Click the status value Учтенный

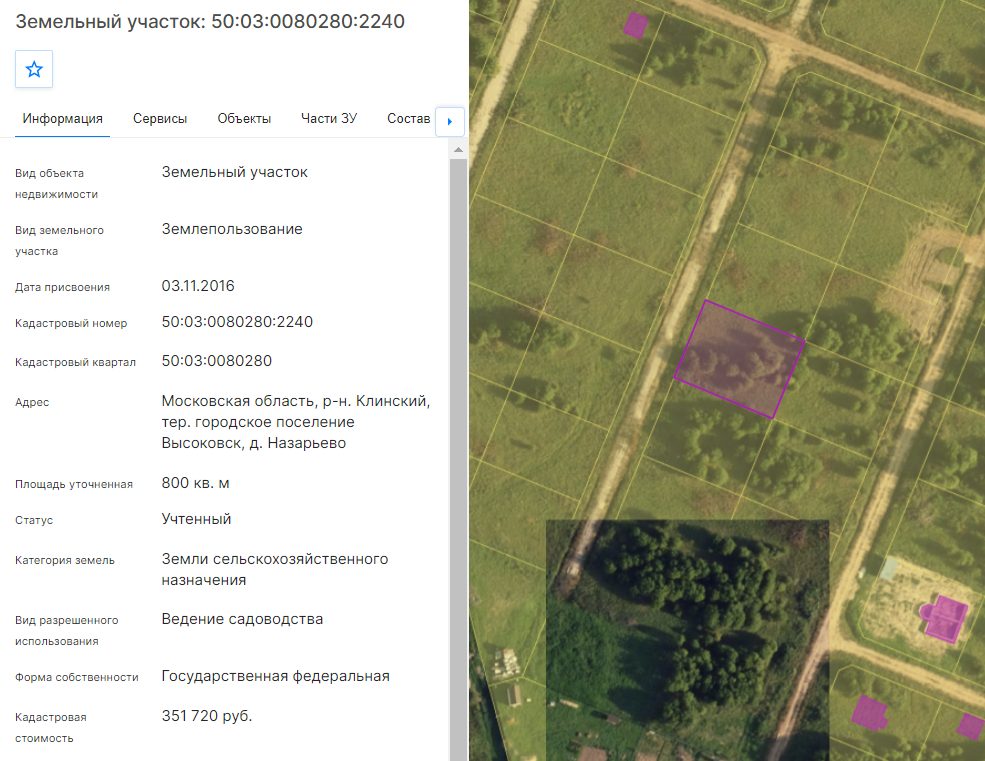[197, 519]
